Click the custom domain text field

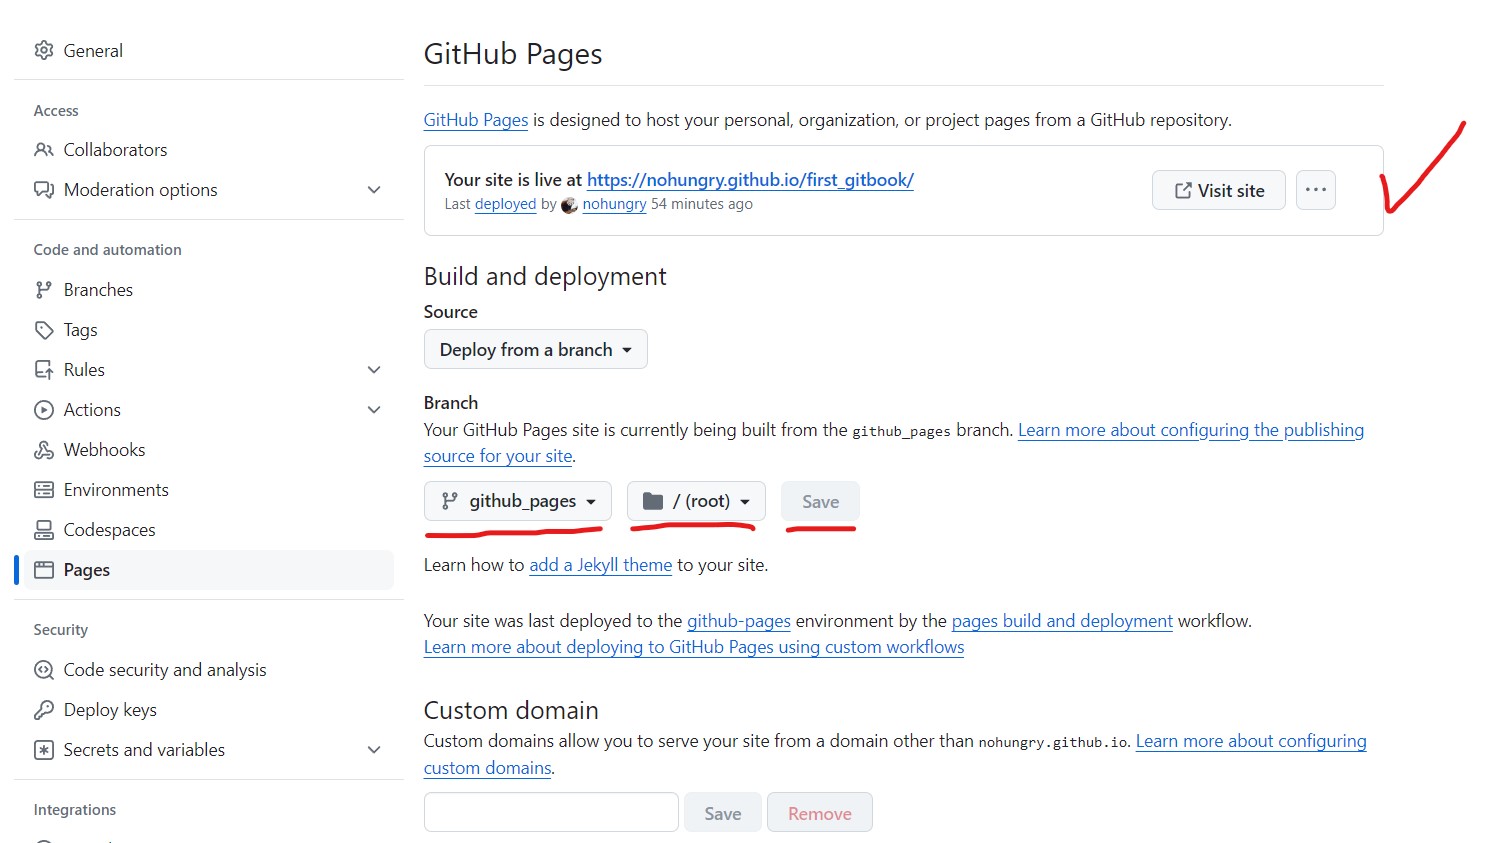pos(551,812)
